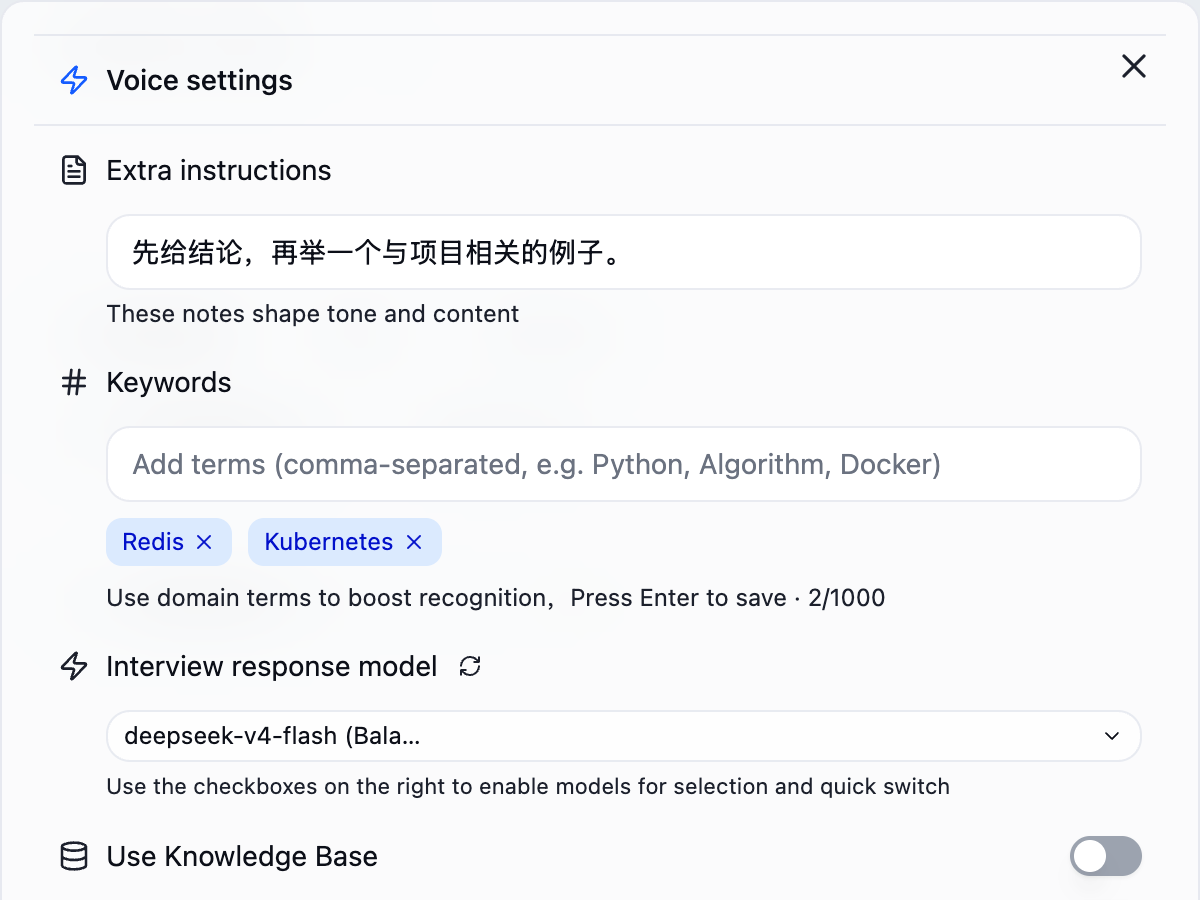Close the Voice settings panel

[x=1133, y=66]
